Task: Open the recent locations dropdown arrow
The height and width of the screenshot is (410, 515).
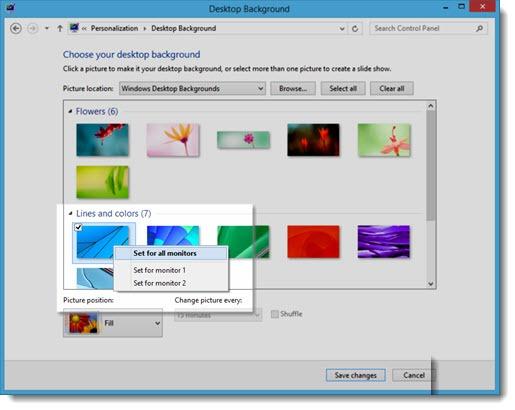Action: point(47,29)
